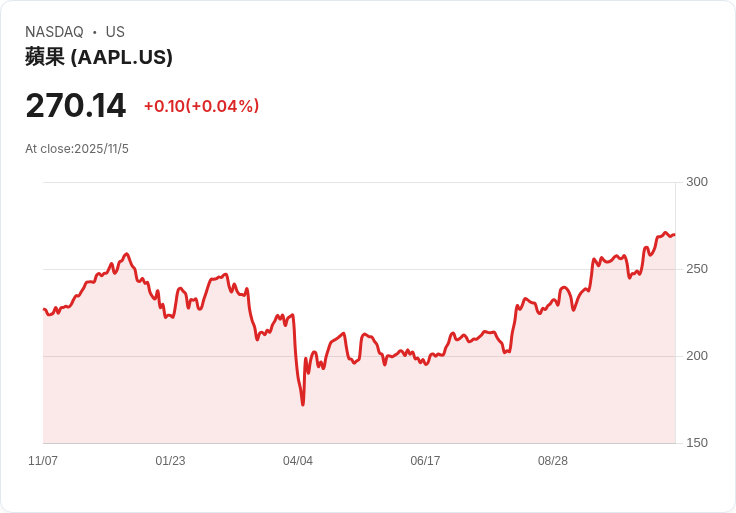Screen dimensions: 736x513
Task: Select the 04/04 date on the x-axis
Action: tap(298, 461)
